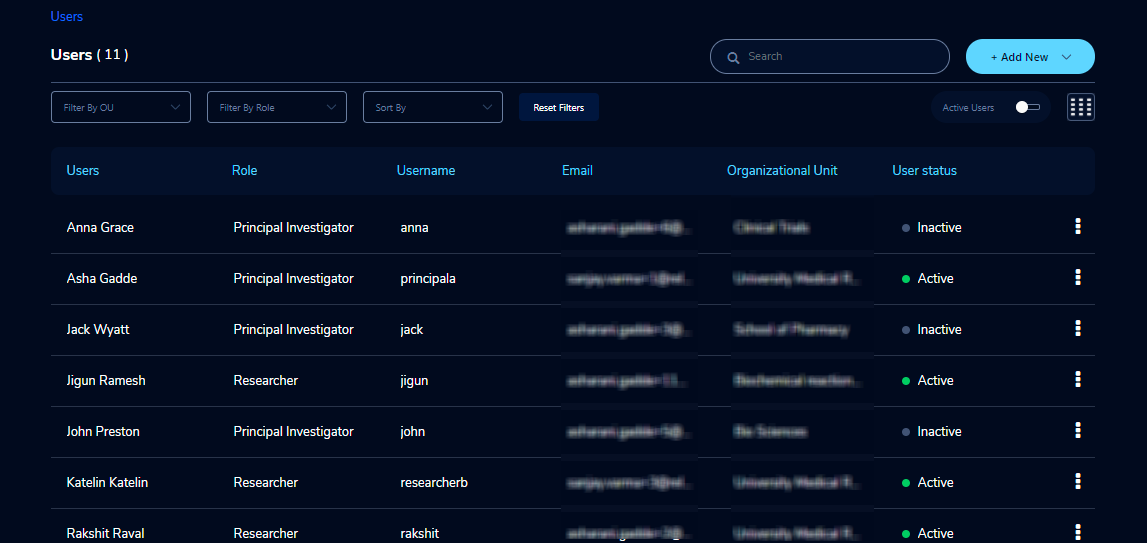Screen dimensions: 1147x543
Task: Click Principal Investigator role for Jack Wyatt
Action: pyautogui.click(x=293, y=330)
